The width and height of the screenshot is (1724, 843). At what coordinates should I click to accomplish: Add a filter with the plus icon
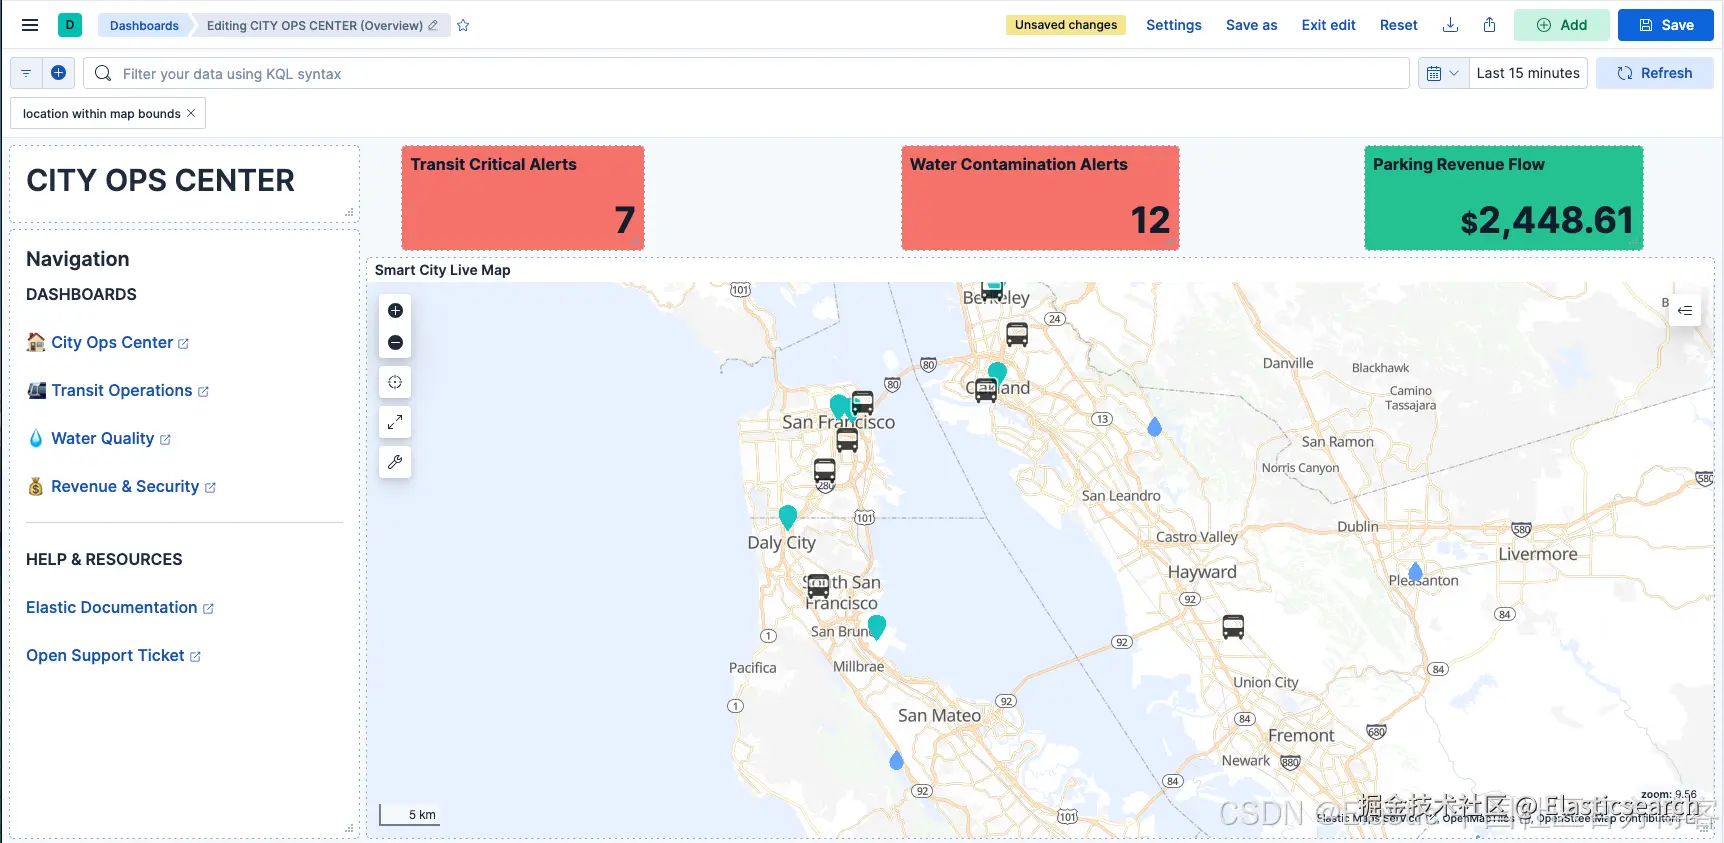58,73
